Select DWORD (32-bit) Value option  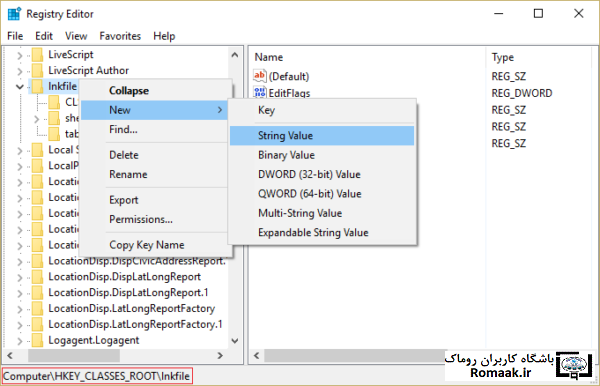(x=322, y=174)
